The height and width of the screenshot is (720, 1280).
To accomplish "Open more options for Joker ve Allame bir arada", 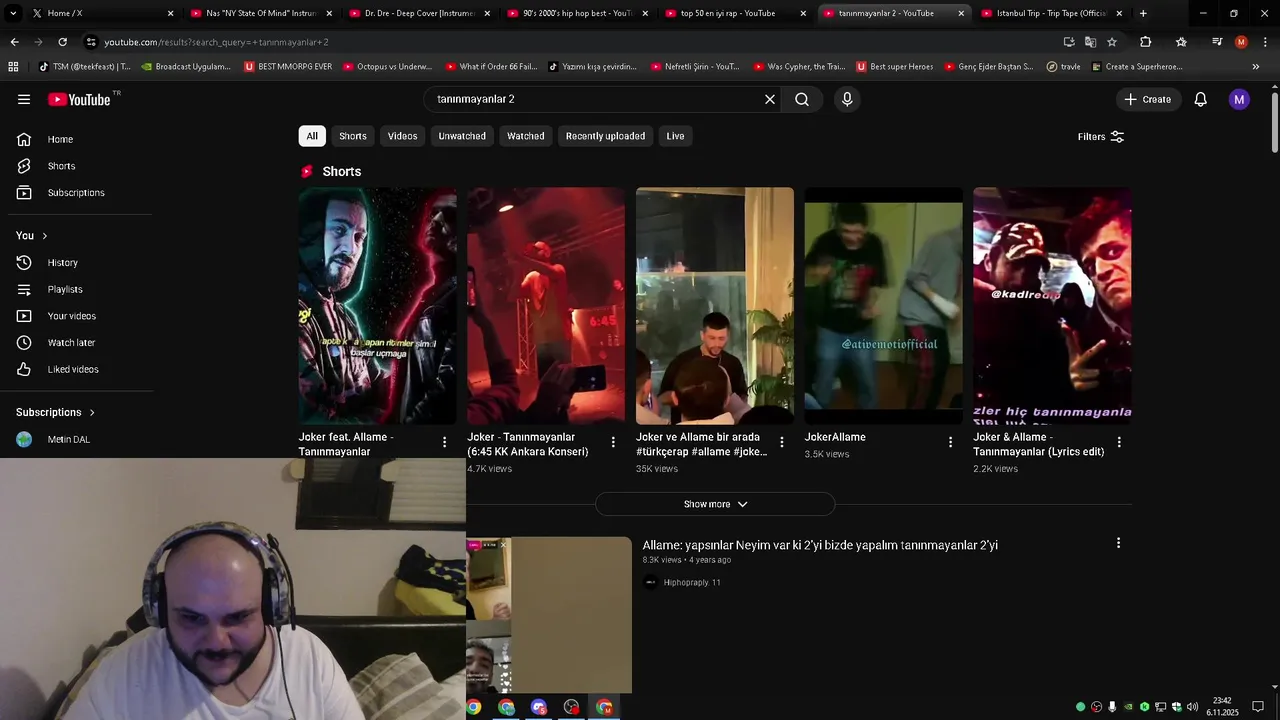I will 782,442.
